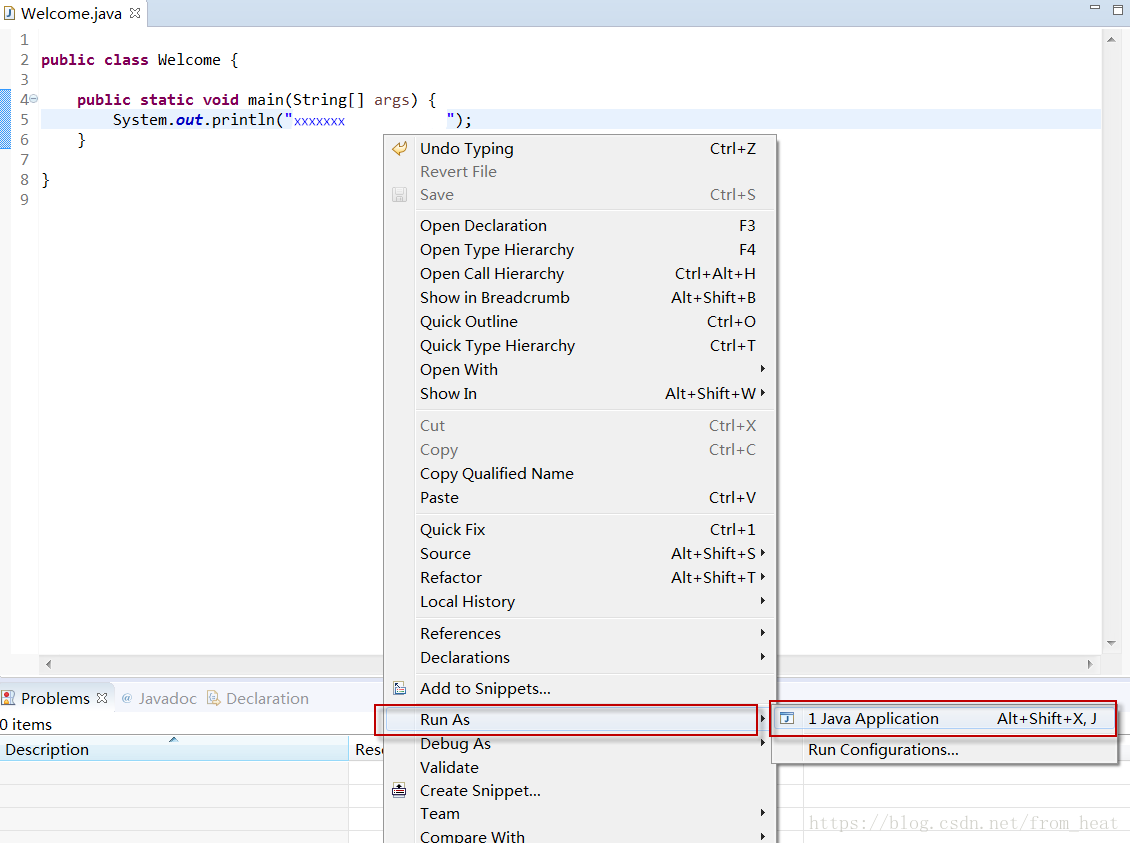This screenshot has height=843, width=1130.
Task: Click the Add to Snippets icon
Action: point(399,688)
